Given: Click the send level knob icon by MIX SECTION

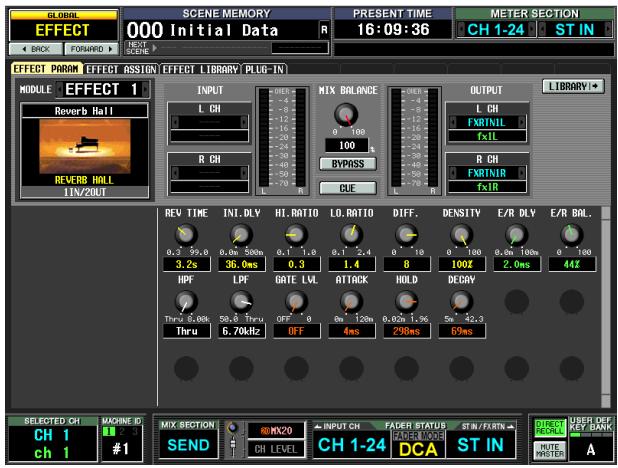Looking at the screenshot, I should click(x=233, y=427).
